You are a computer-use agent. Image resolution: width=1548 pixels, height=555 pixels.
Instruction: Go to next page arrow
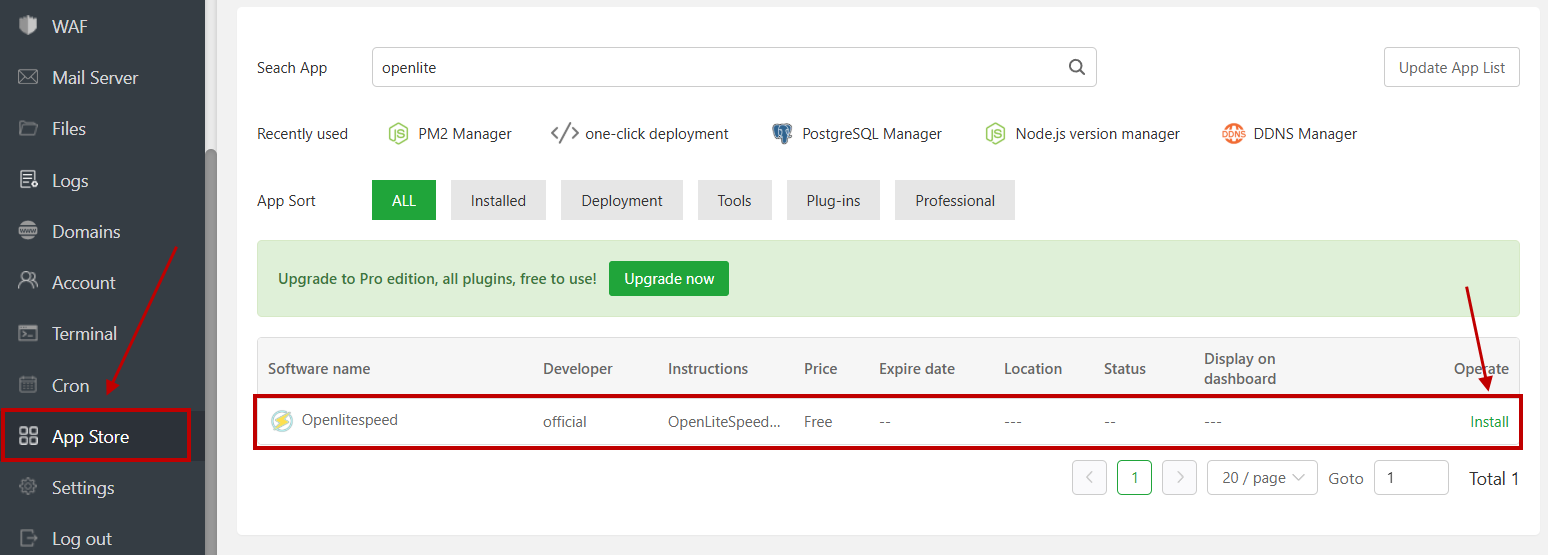click(x=1180, y=478)
